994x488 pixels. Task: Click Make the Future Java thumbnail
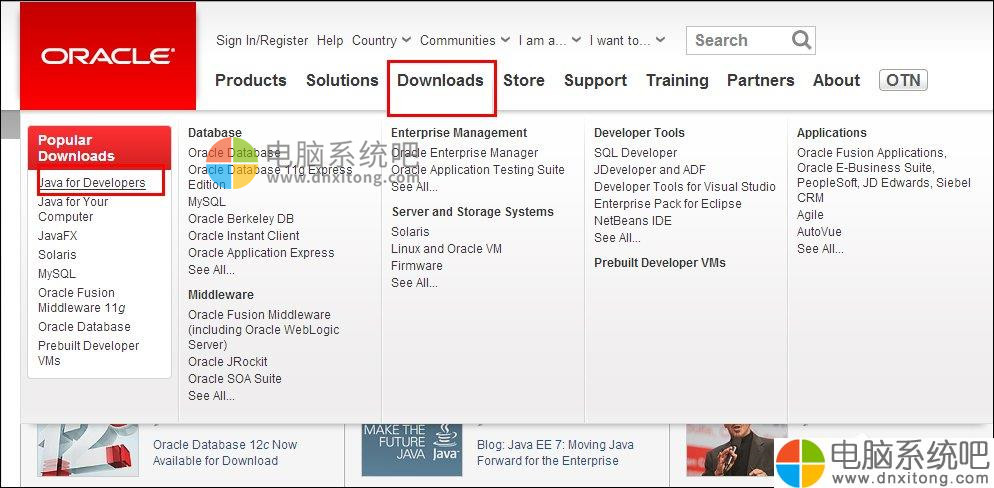(411, 449)
